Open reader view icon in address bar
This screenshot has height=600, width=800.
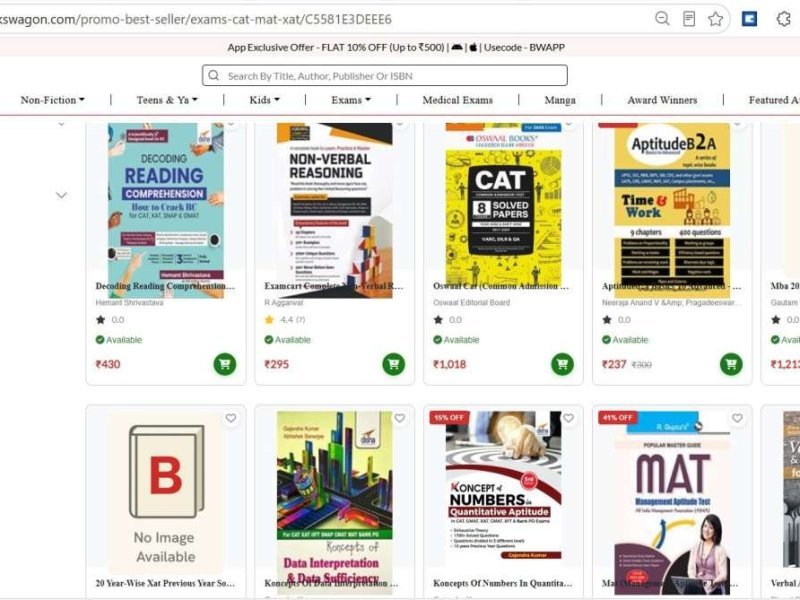(689, 19)
